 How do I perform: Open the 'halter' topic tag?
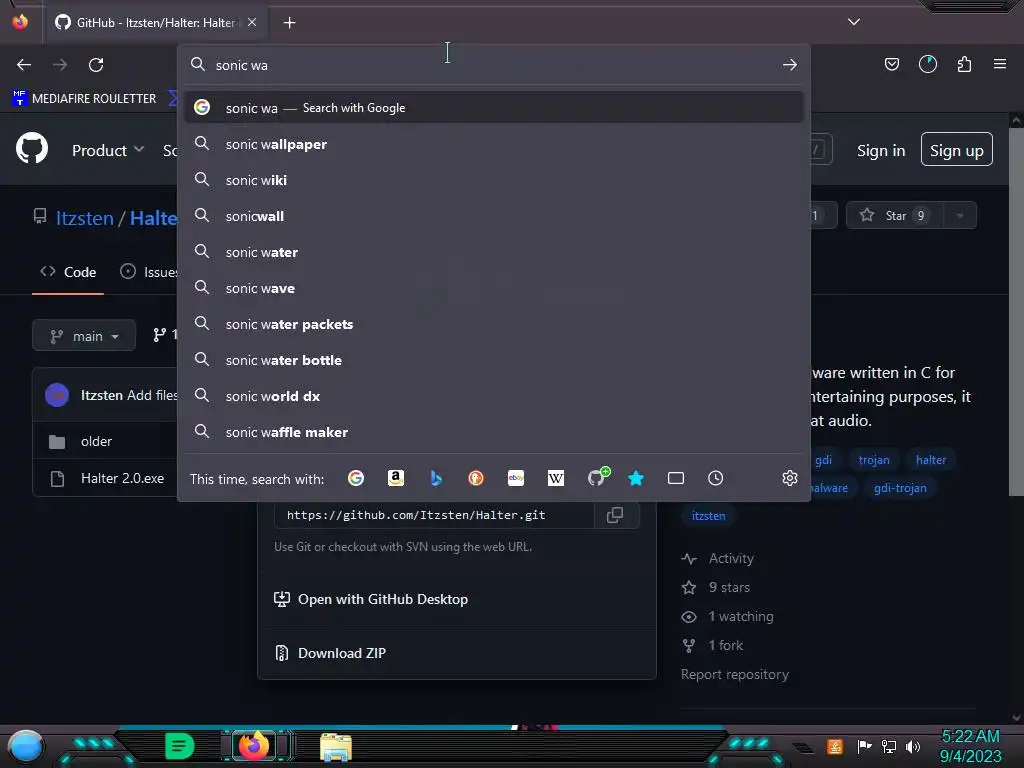point(931,460)
